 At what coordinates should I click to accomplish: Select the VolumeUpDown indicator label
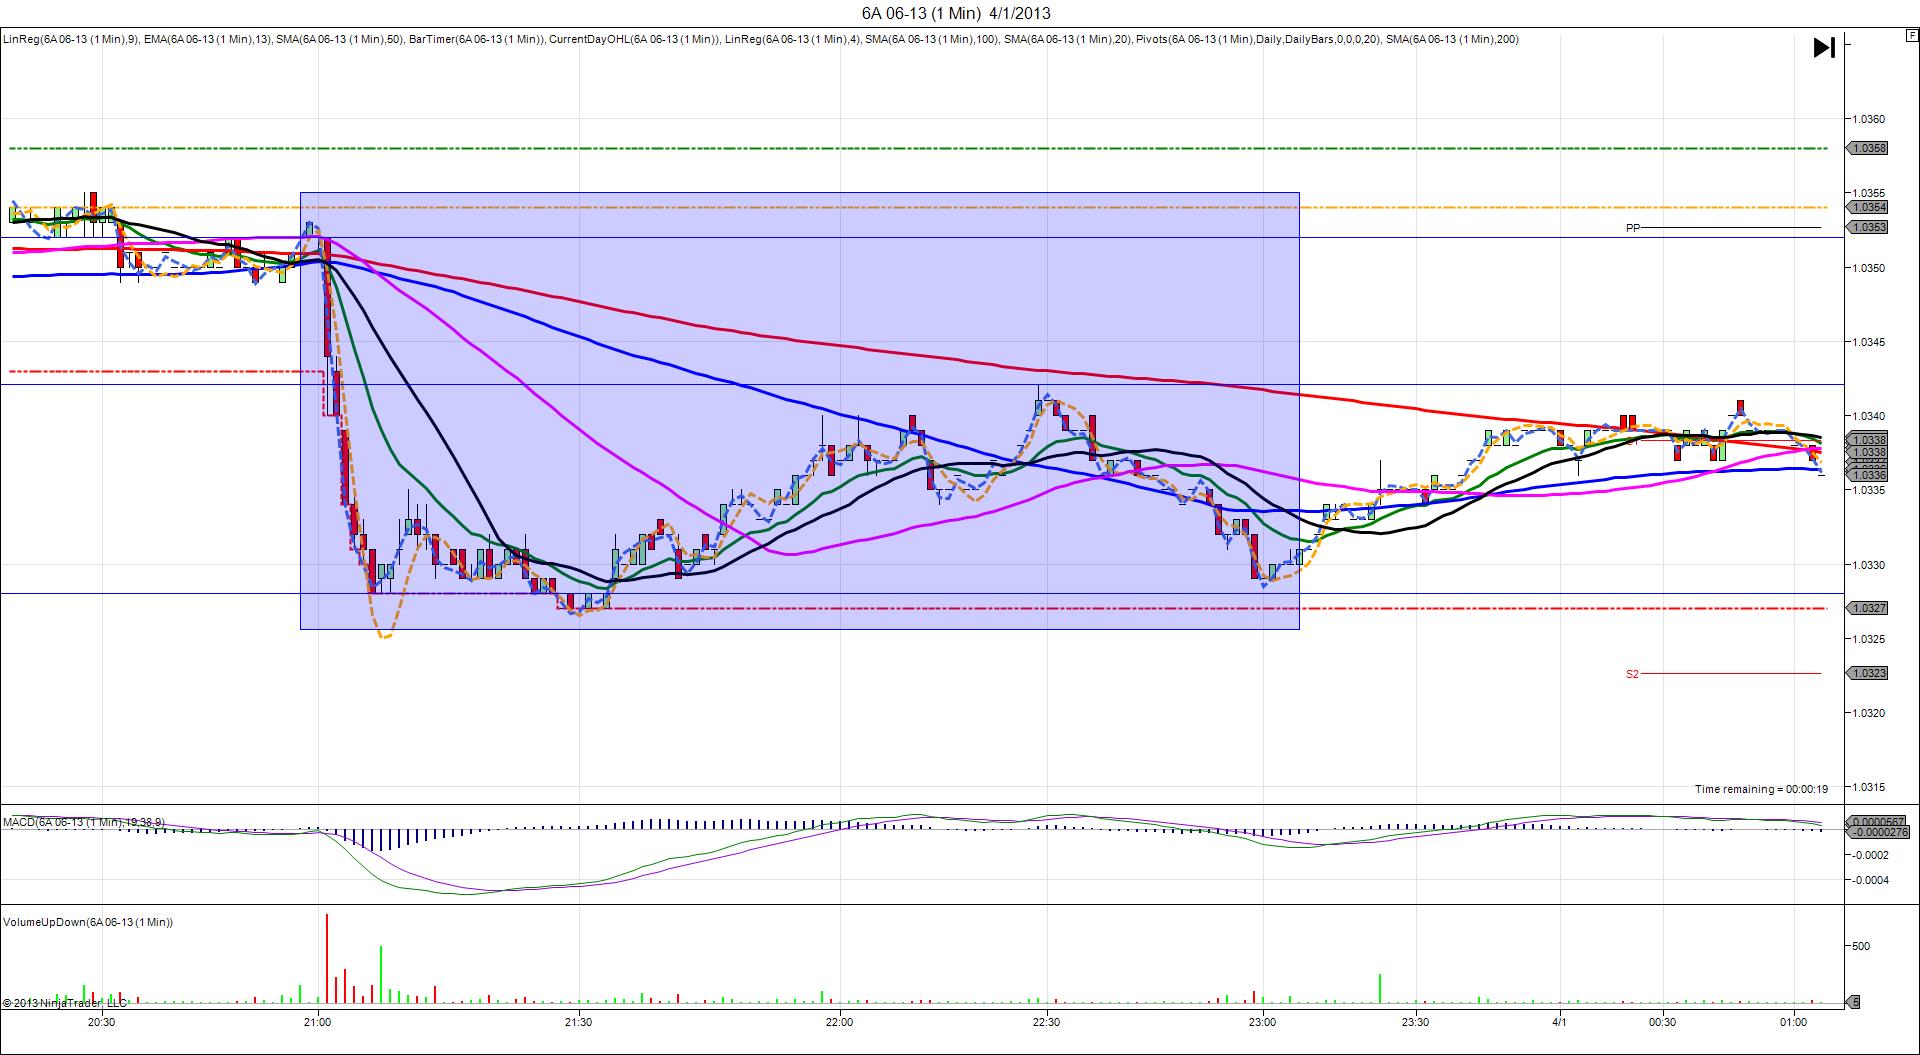coord(88,922)
